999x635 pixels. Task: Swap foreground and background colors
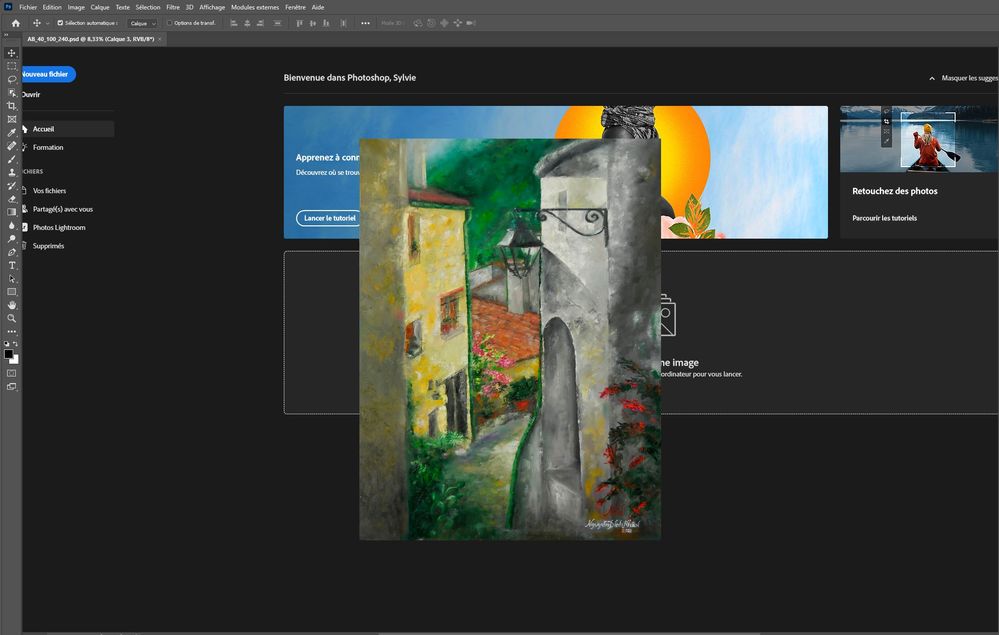(x=15, y=344)
